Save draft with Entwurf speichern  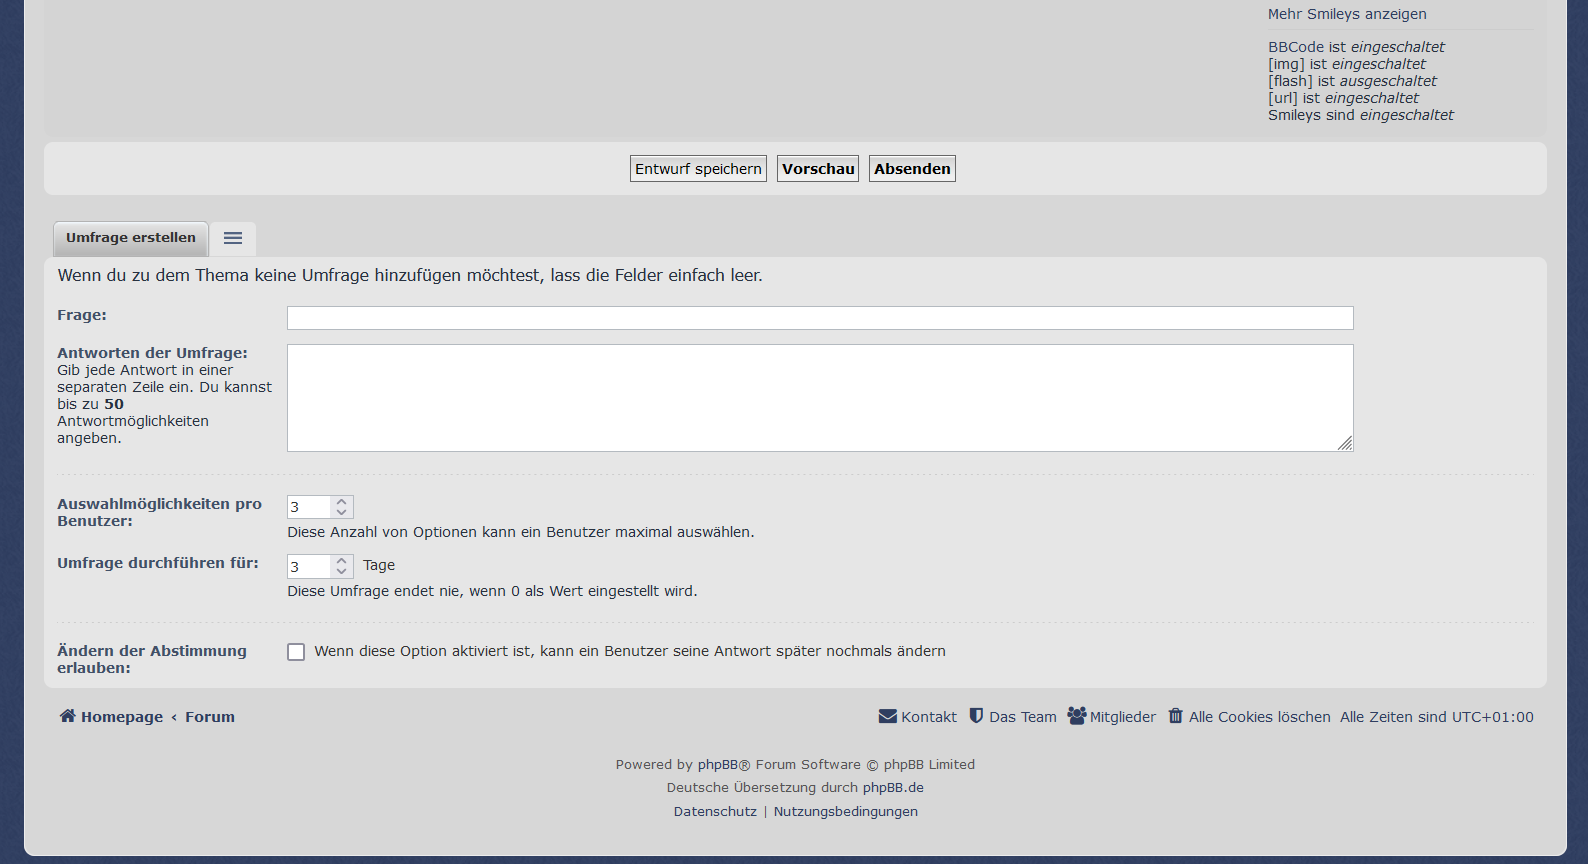698,169
